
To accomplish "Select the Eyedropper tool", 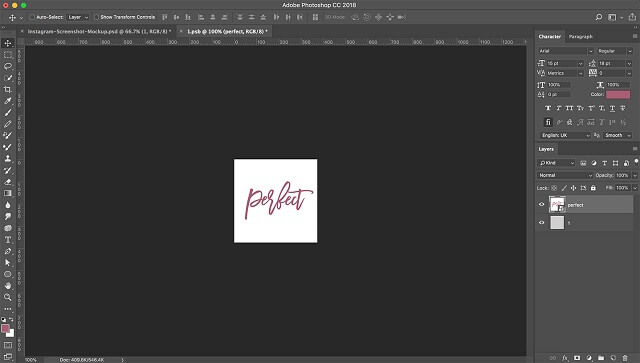I will [8, 101].
